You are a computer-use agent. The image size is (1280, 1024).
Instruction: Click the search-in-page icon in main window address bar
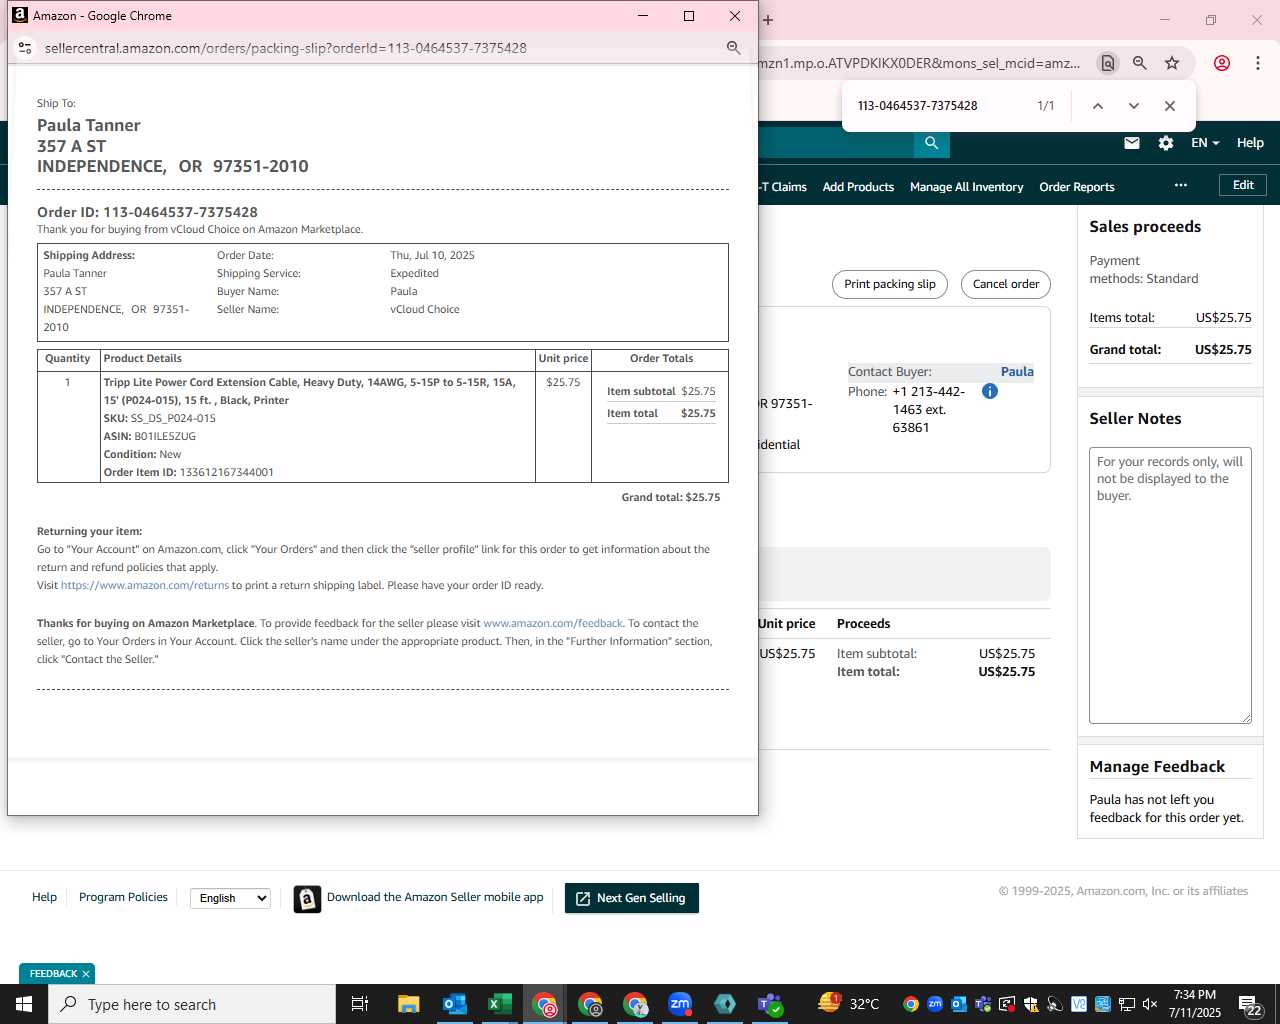(1108, 63)
